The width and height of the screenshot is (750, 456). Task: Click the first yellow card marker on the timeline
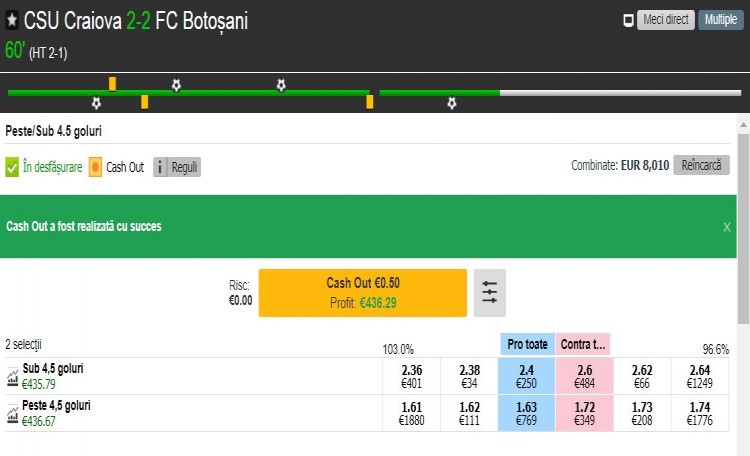(113, 83)
